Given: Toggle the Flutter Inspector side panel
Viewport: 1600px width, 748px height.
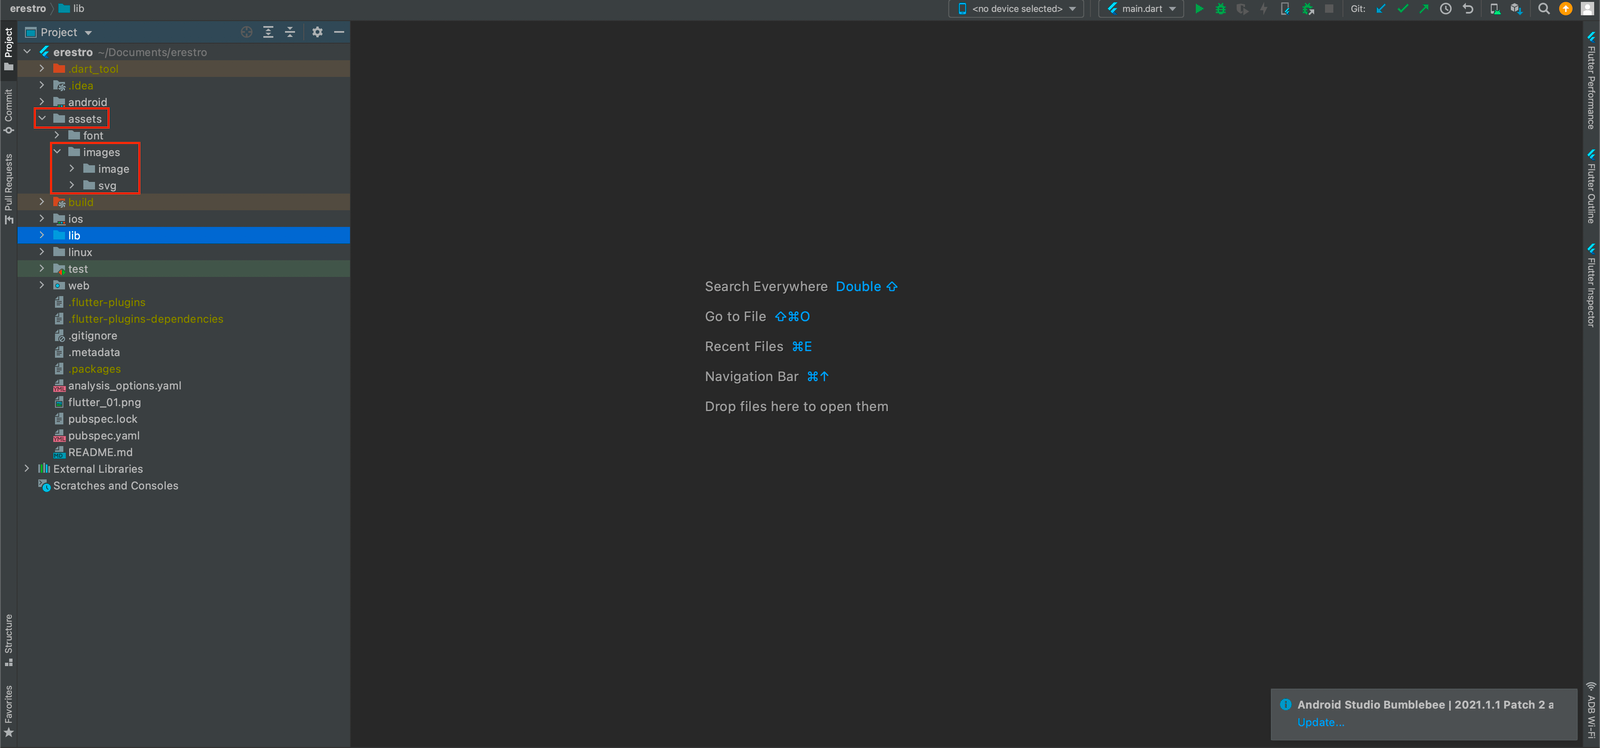Looking at the screenshot, I should click(x=1591, y=285).
